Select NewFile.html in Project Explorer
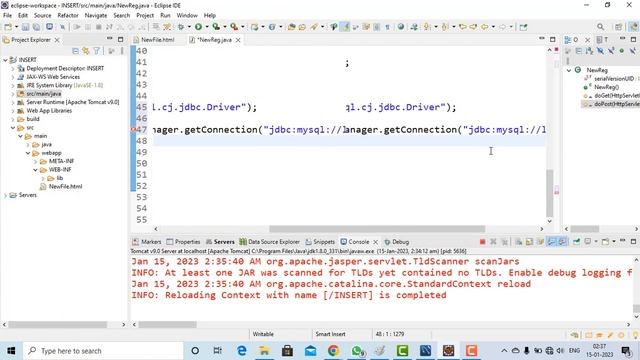This screenshot has width=640, height=360. tap(65, 187)
